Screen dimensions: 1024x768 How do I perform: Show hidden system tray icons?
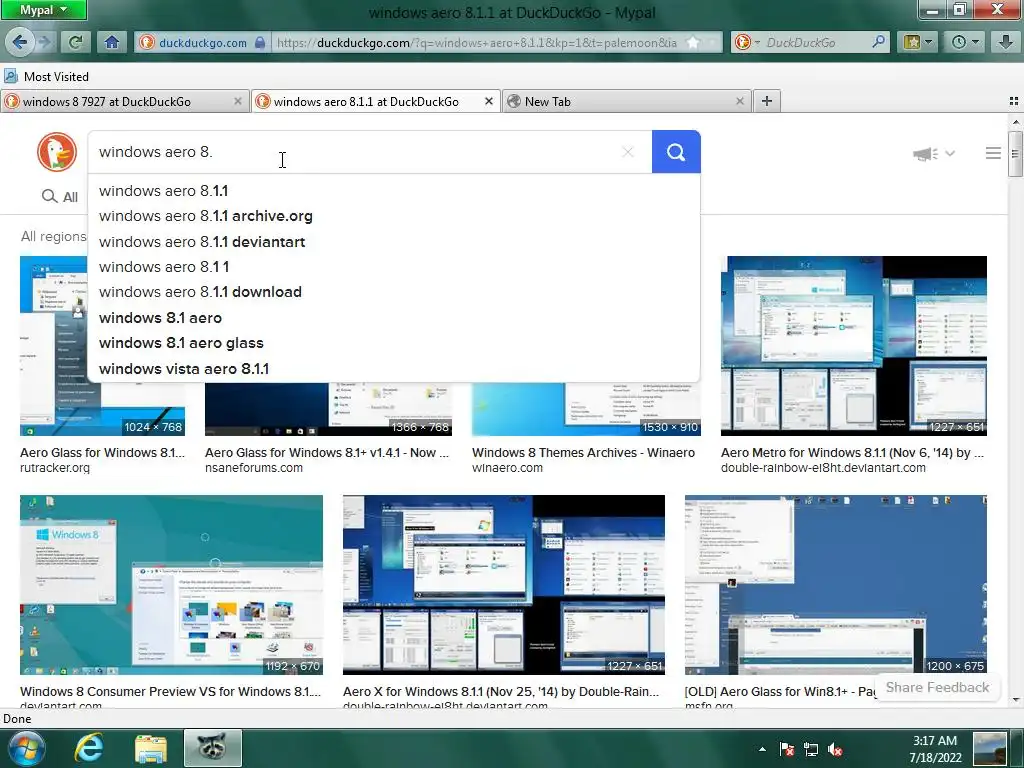(762, 749)
